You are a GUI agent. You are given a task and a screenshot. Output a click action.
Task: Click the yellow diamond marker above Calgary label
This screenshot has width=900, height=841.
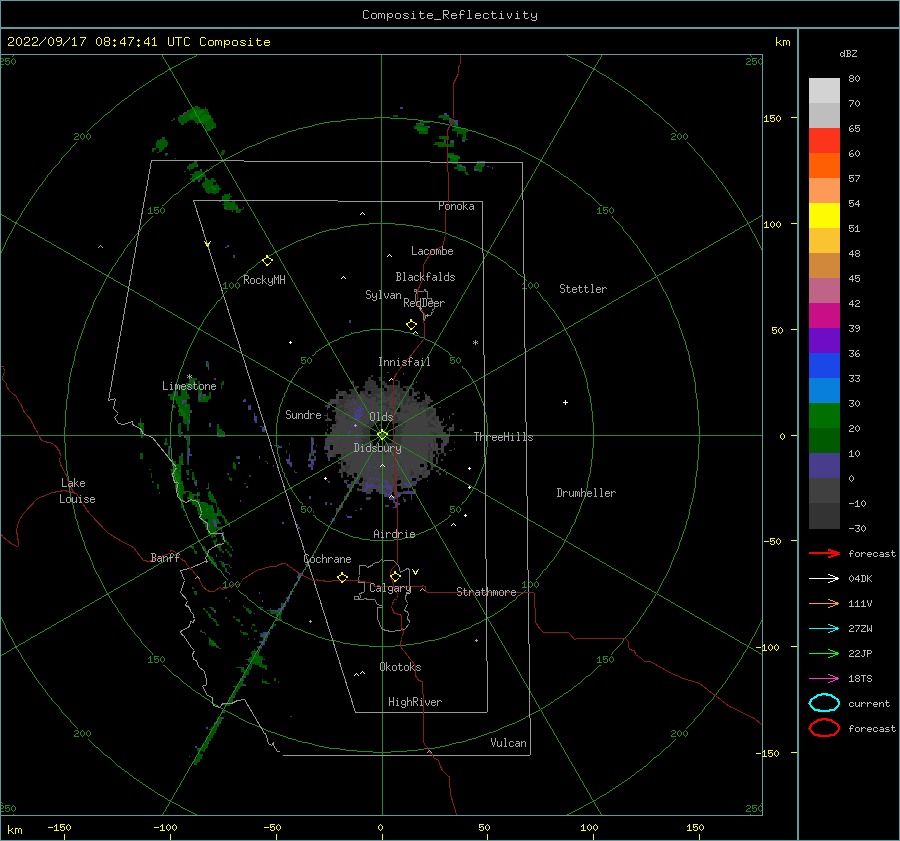395,576
